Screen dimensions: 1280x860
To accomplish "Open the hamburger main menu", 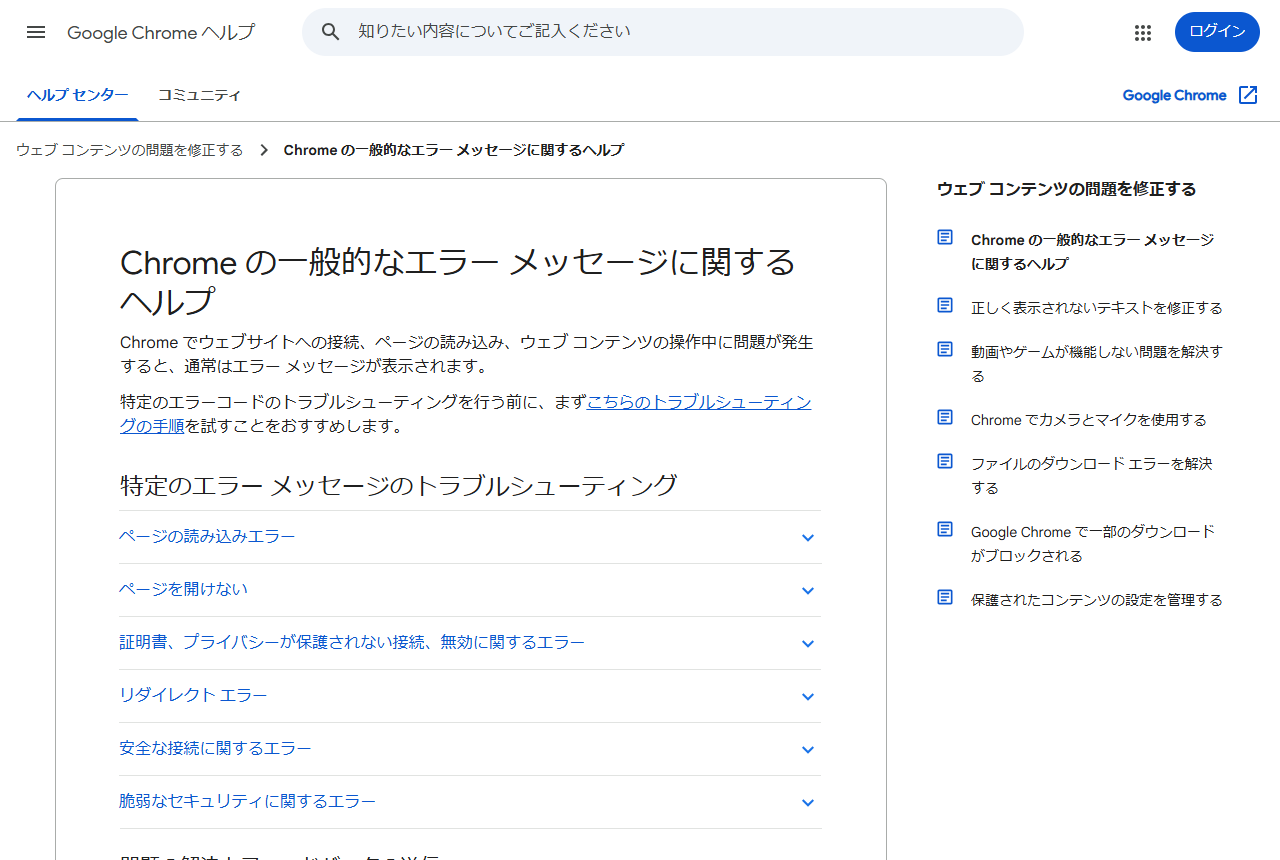I will (x=36, y=32).
